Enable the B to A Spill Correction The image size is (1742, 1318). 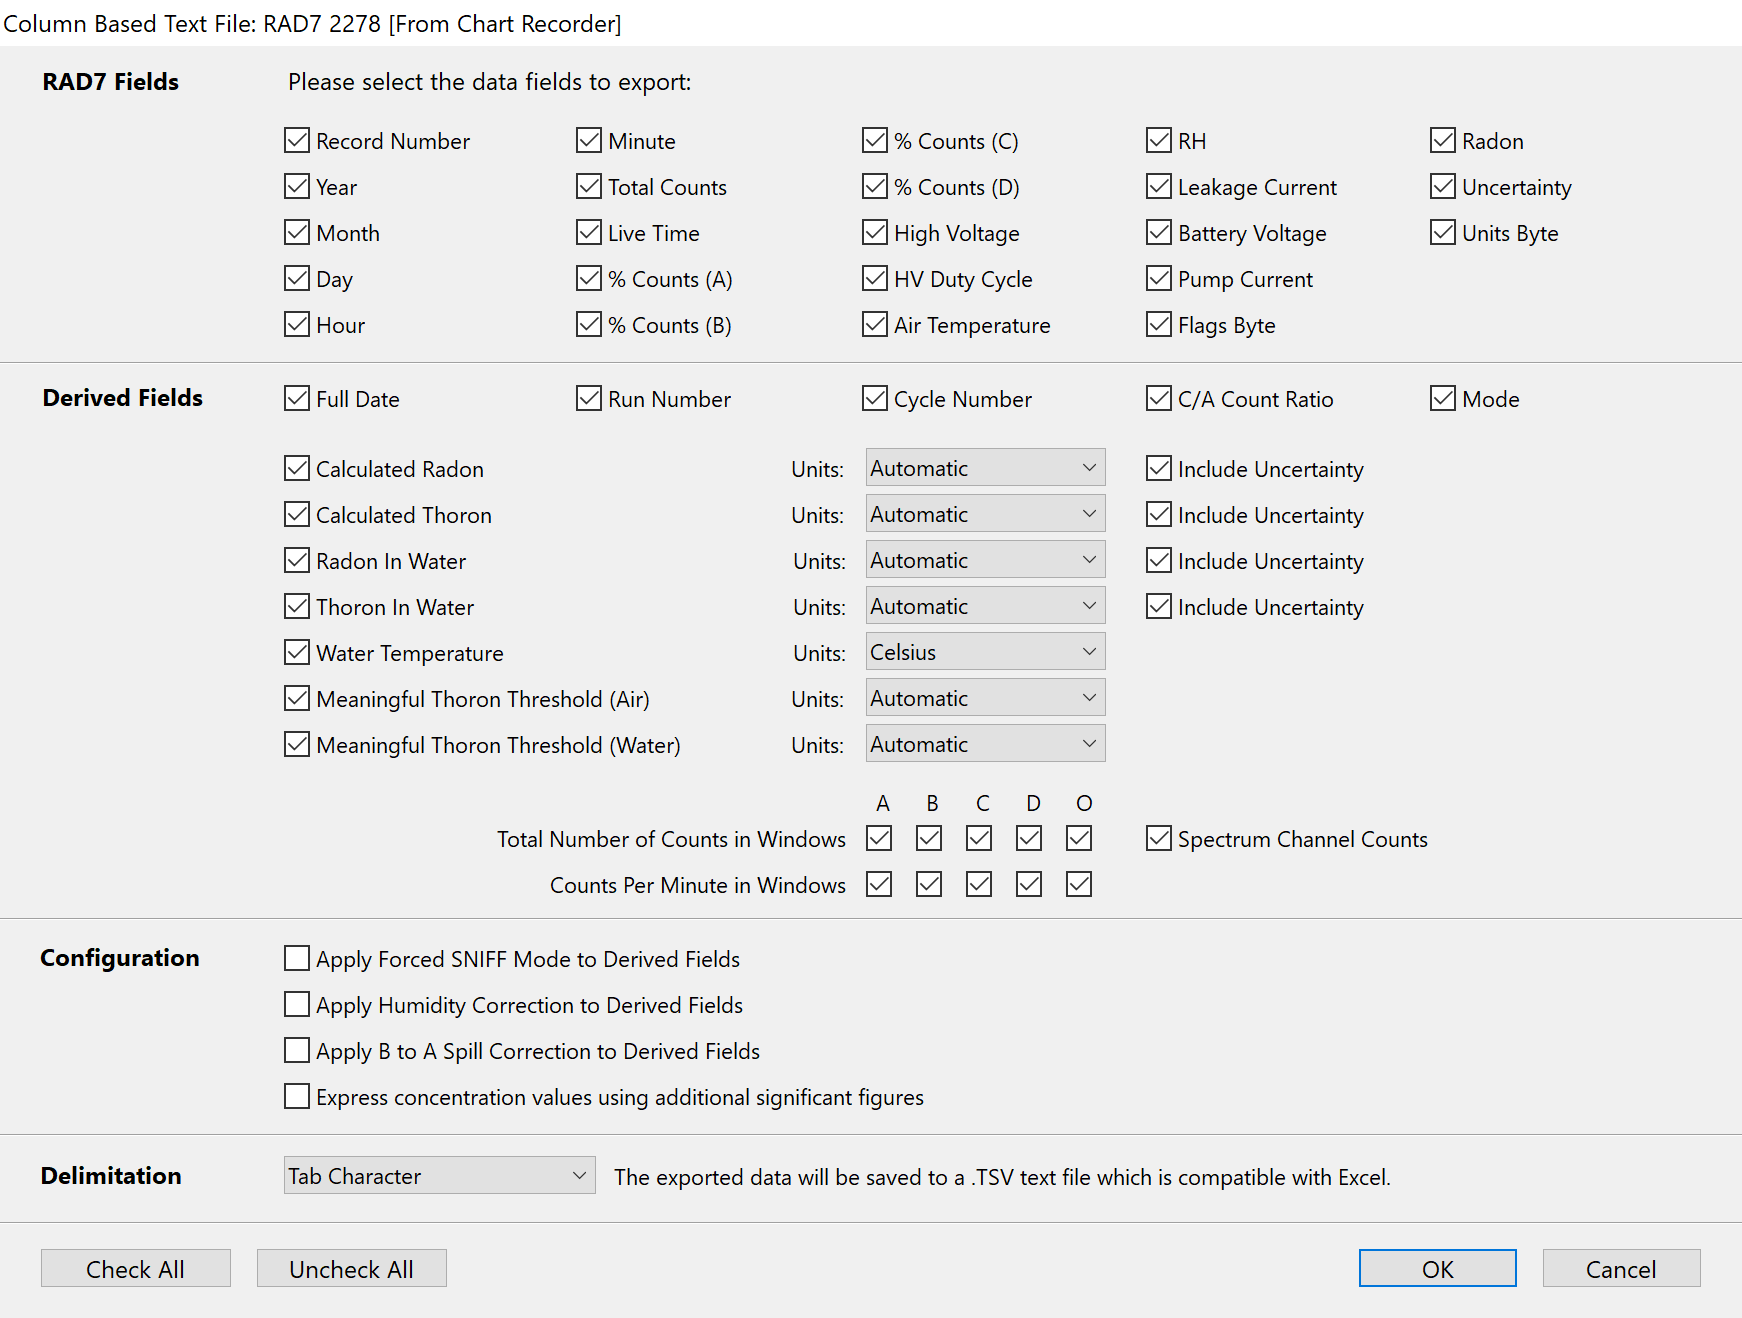(x=297, y=1051)
